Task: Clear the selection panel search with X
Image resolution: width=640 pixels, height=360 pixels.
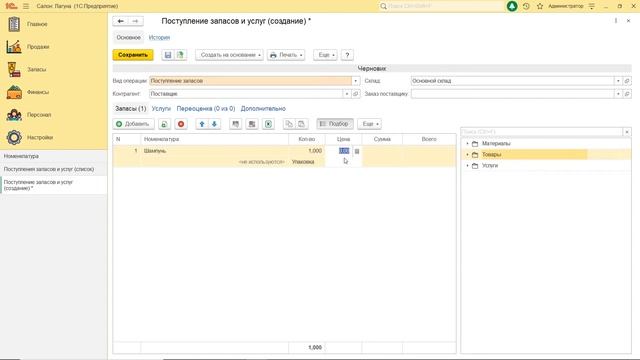Action: (627, 132)
